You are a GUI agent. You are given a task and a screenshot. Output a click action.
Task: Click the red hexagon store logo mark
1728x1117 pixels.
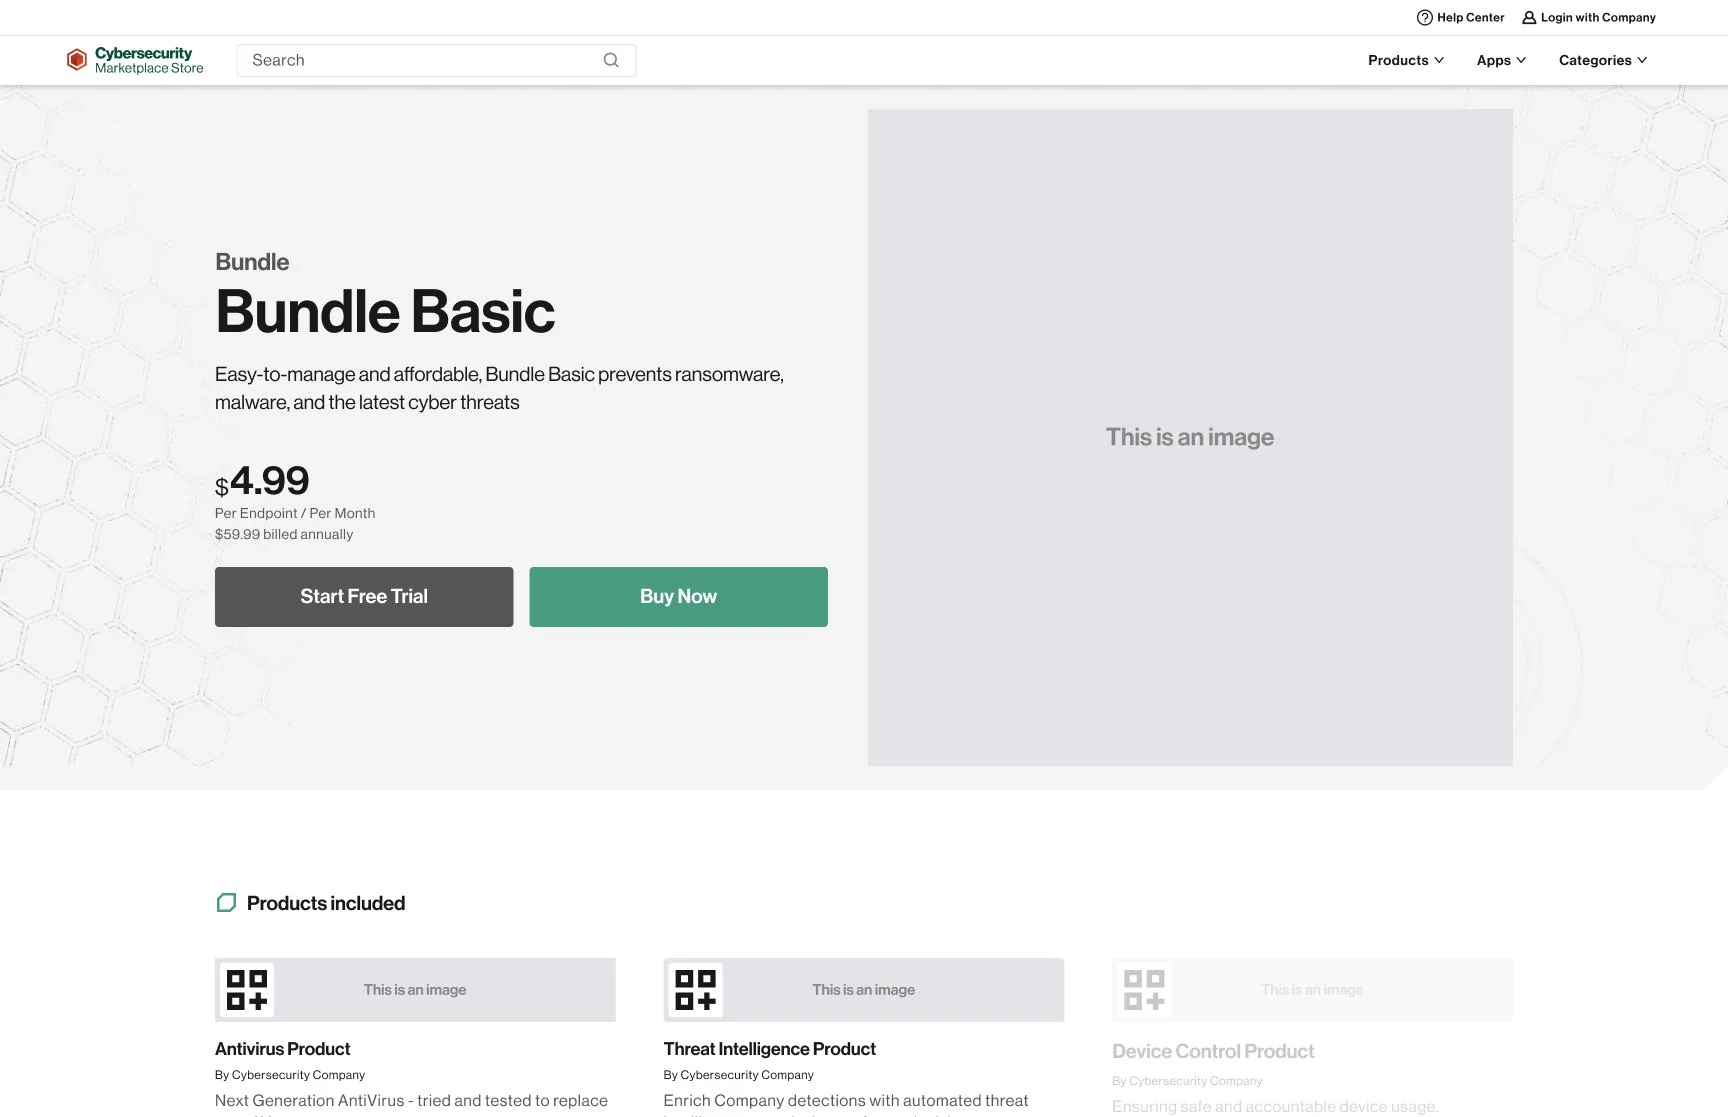[76, 59]
